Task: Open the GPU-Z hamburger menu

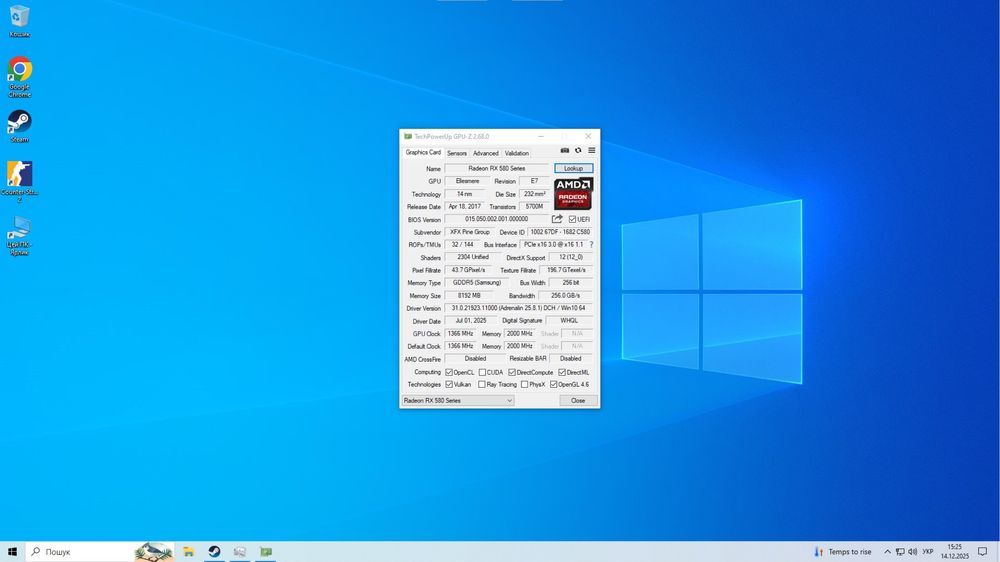Action: tap(592, 151)
